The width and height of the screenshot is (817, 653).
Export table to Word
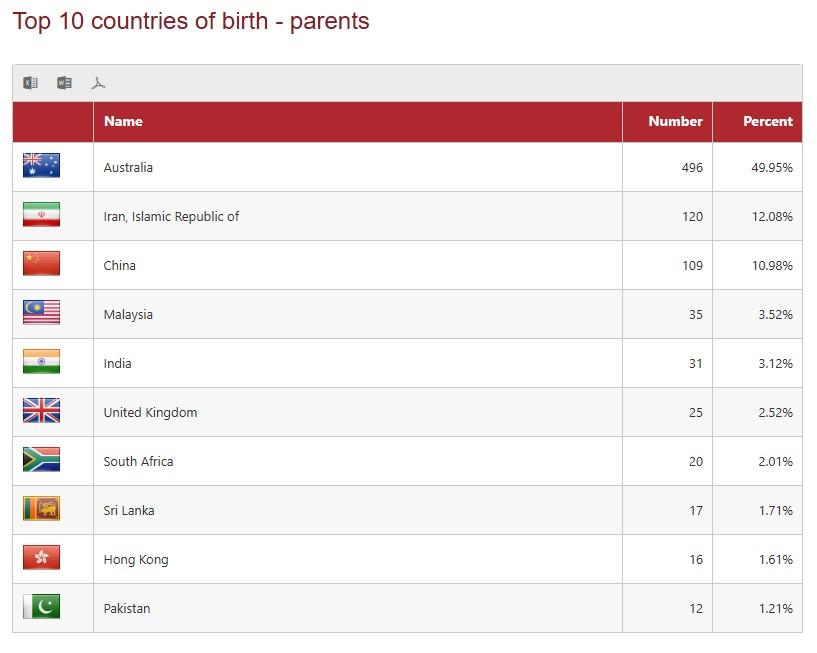point(64,83)
